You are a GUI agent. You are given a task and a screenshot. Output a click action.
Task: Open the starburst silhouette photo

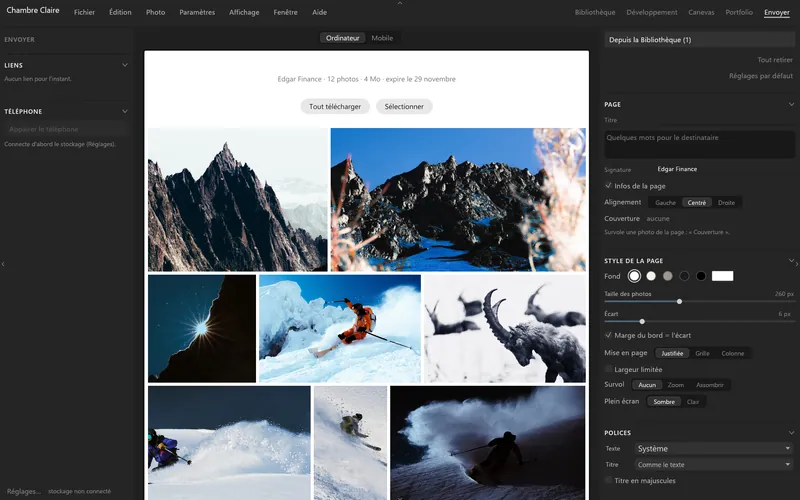[202, 329]
